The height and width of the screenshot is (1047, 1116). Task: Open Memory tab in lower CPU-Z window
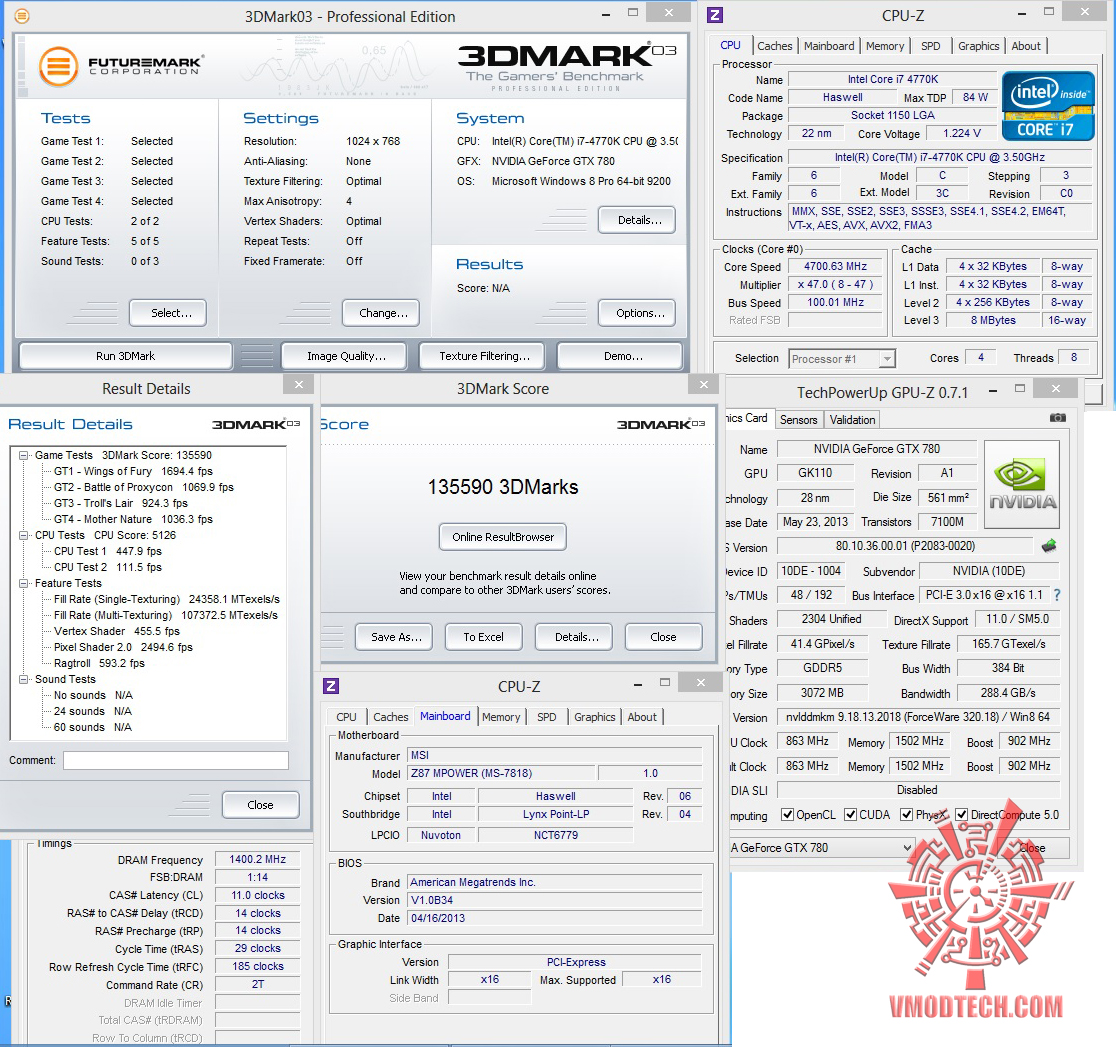pyautogui.click(x=501, y=717)
